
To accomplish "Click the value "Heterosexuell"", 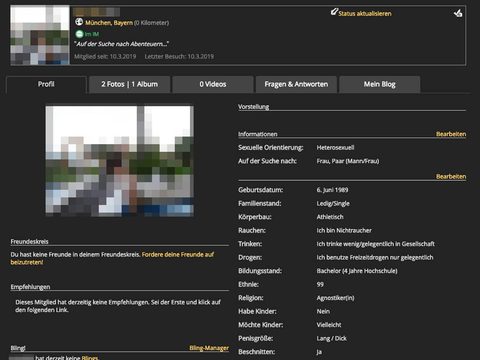I will coord(335,148).
